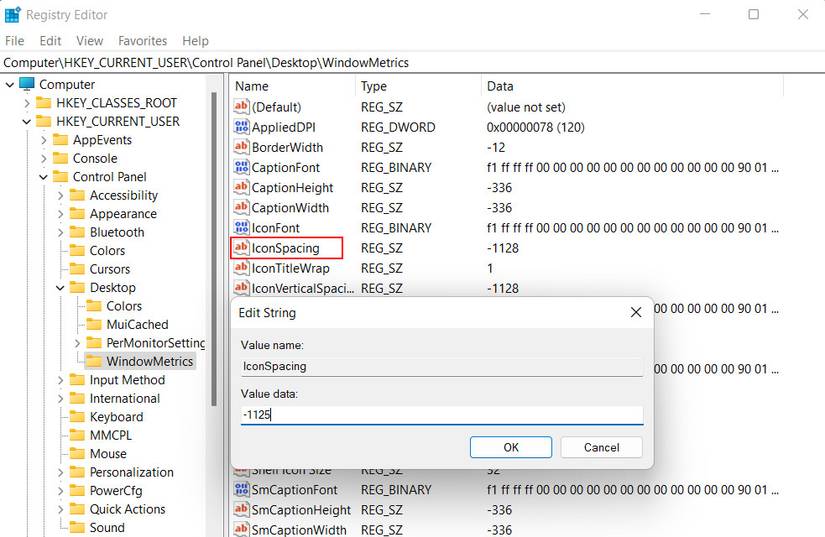Select the WindowMetrics folder icon
Screen dimensions: 825x537
[x=94, y=361]
